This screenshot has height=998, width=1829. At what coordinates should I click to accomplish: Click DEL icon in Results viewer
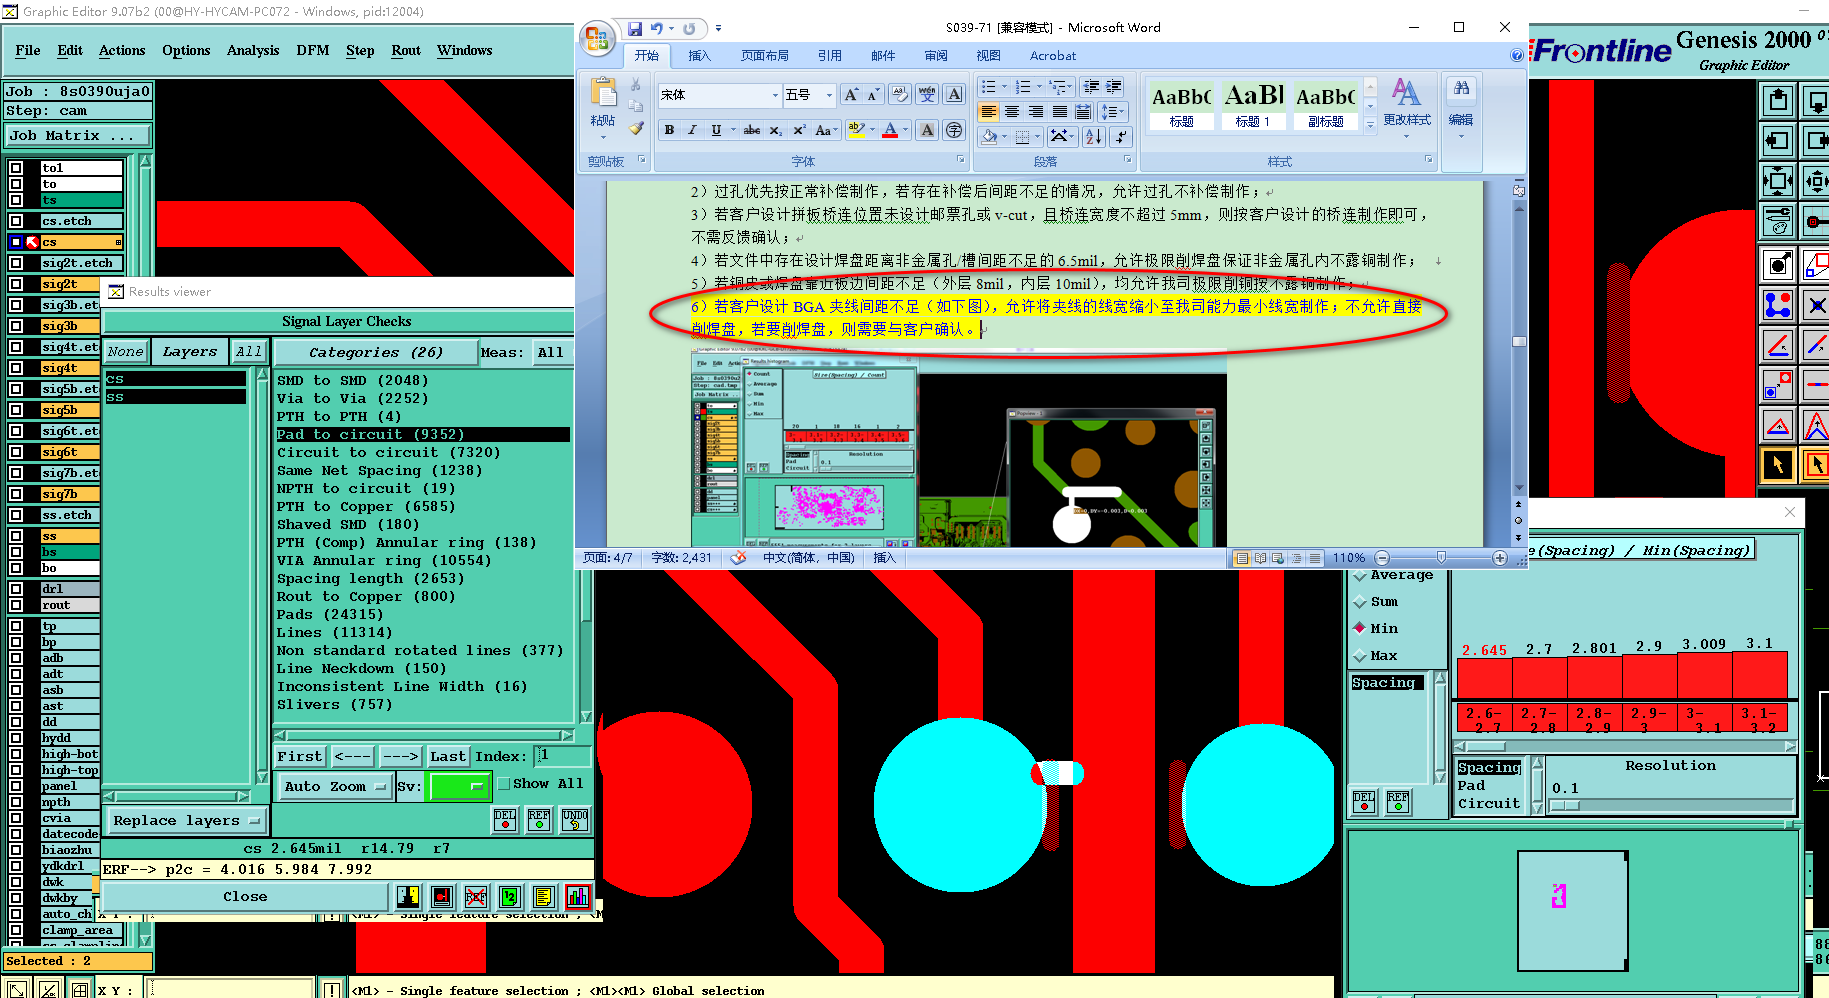tap(505, 820)
